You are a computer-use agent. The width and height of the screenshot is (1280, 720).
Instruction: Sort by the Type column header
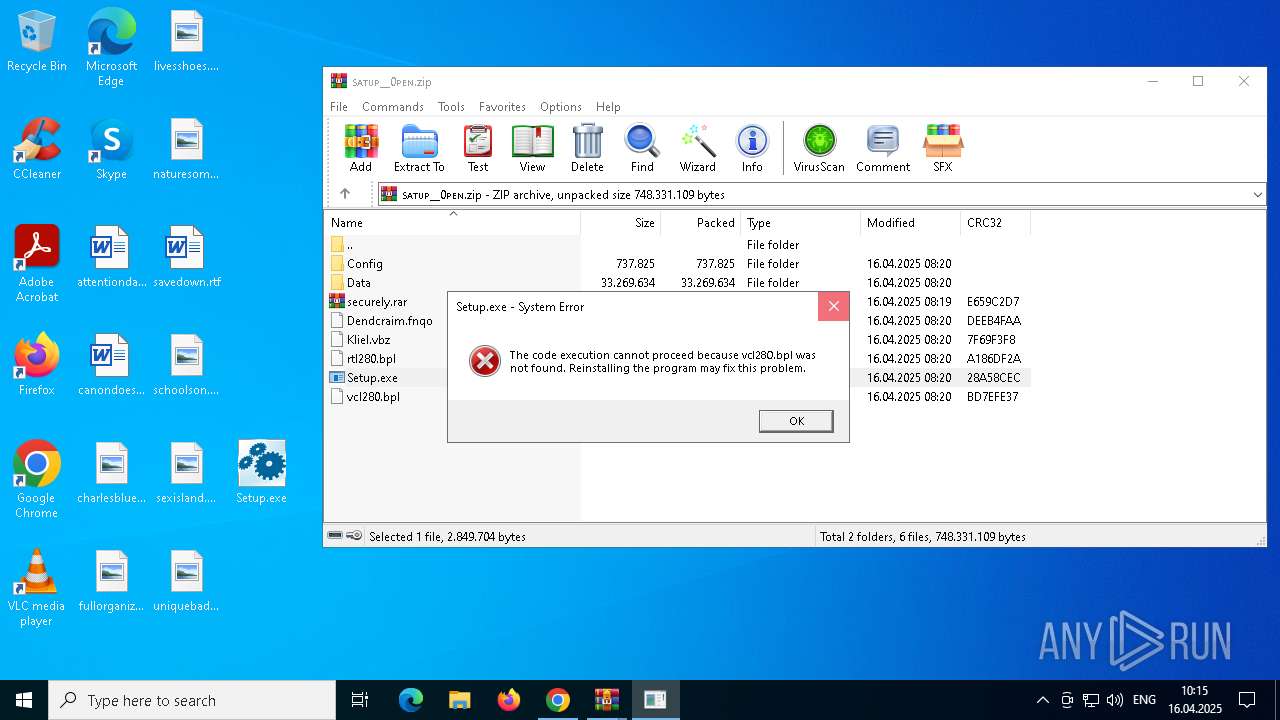tap(801, 223)
